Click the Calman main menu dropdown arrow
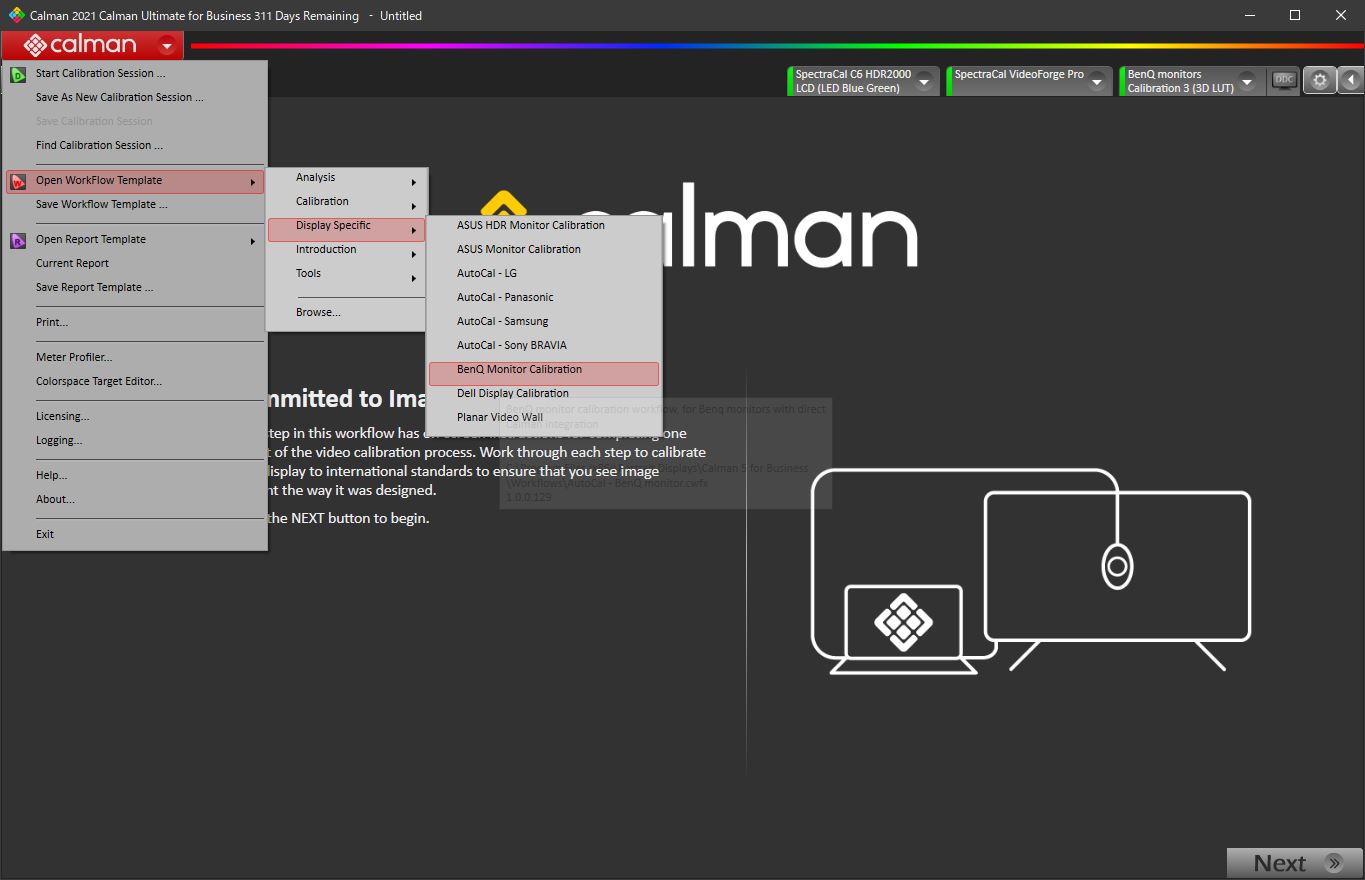This screenshot has width=1365, height=880. pyautogui.click(x=167, y=45)
